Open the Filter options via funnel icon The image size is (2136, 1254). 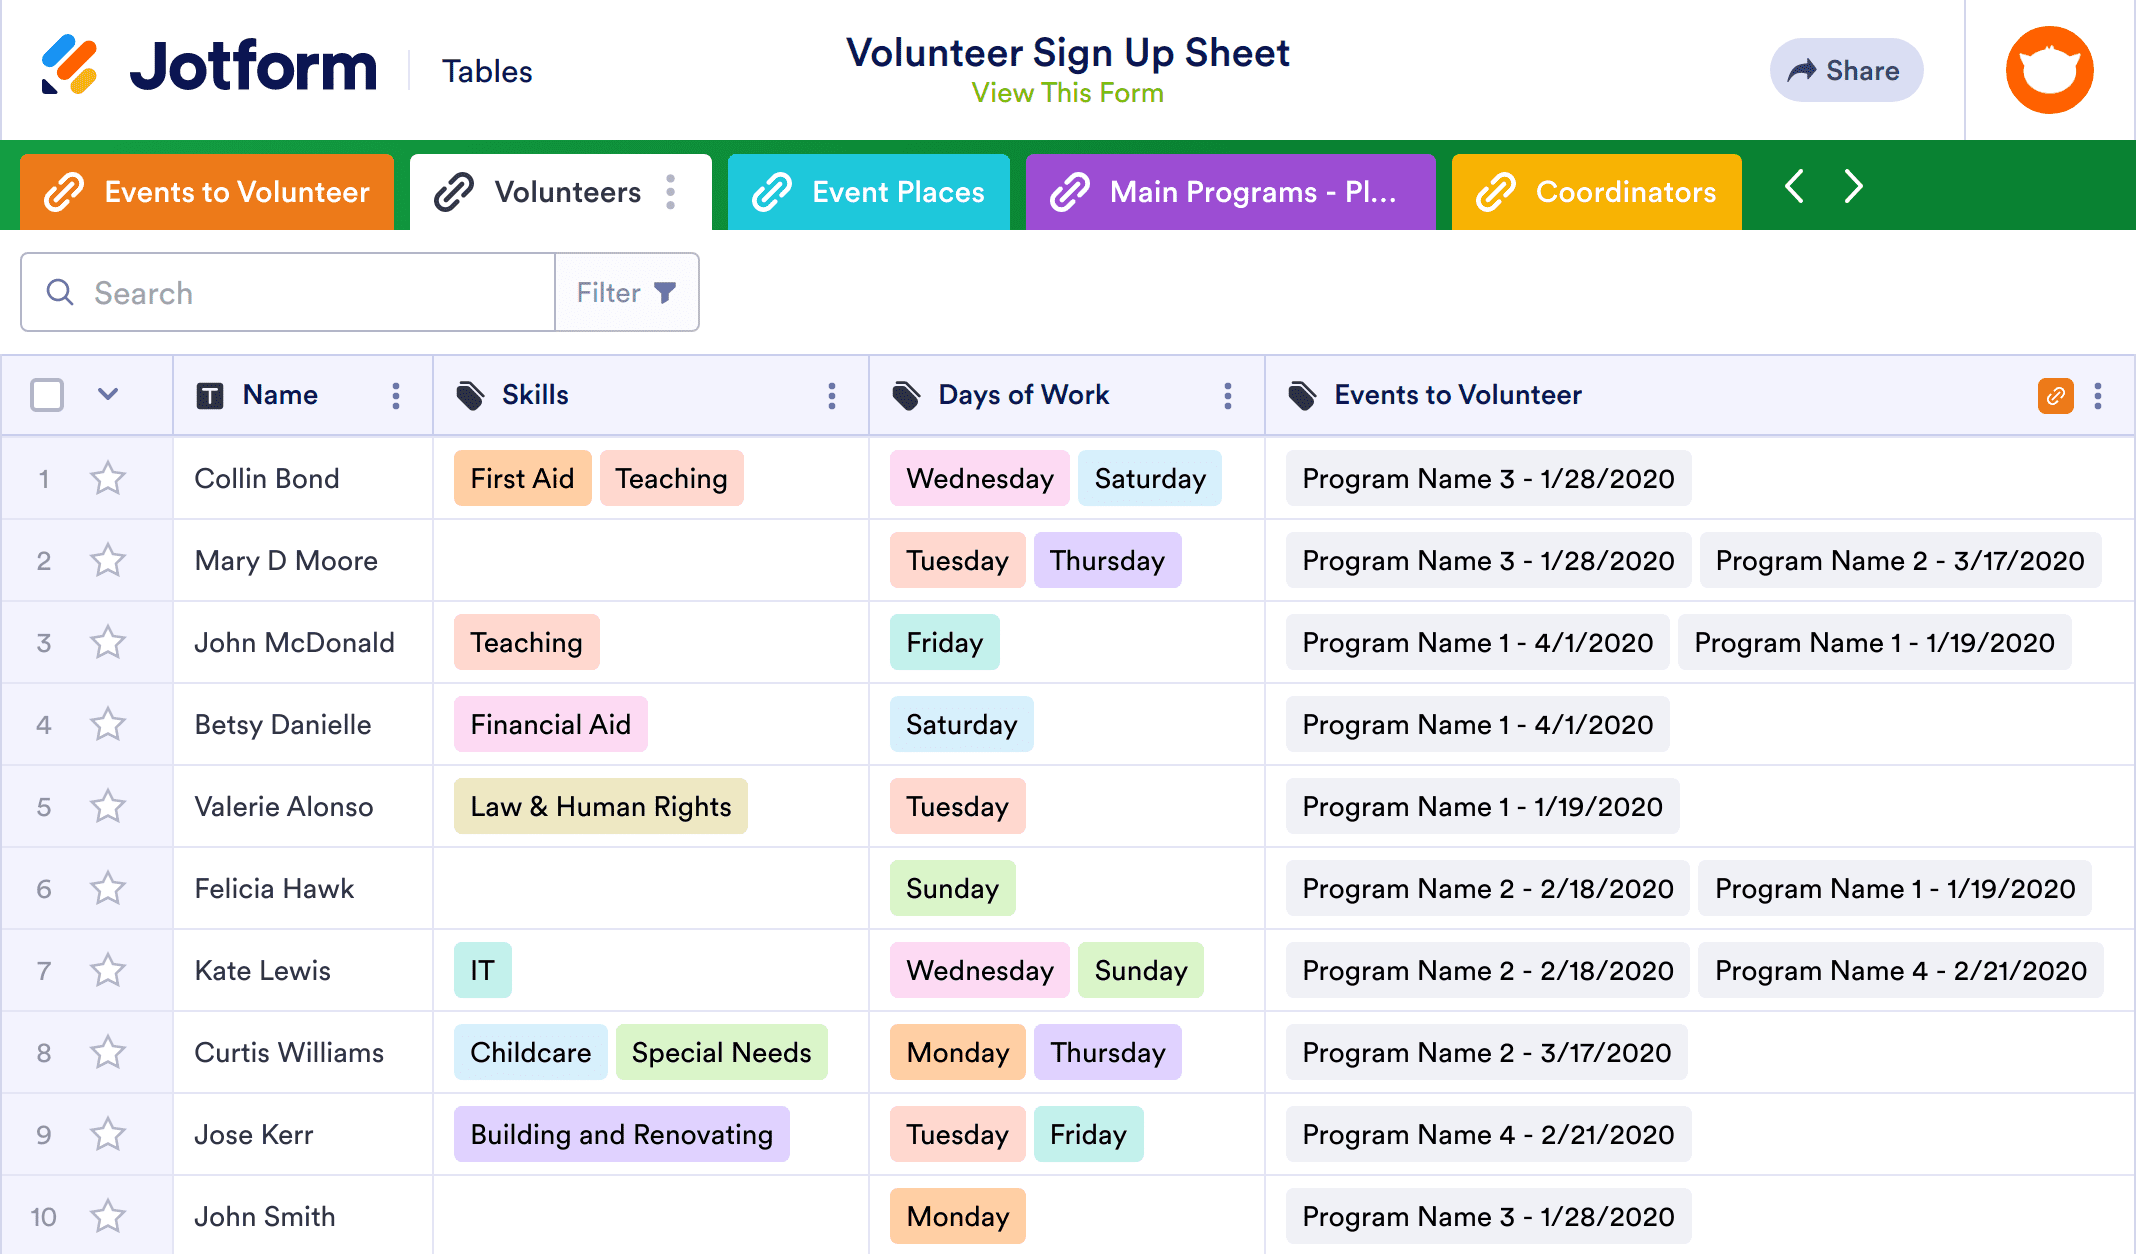coord(666,292)
